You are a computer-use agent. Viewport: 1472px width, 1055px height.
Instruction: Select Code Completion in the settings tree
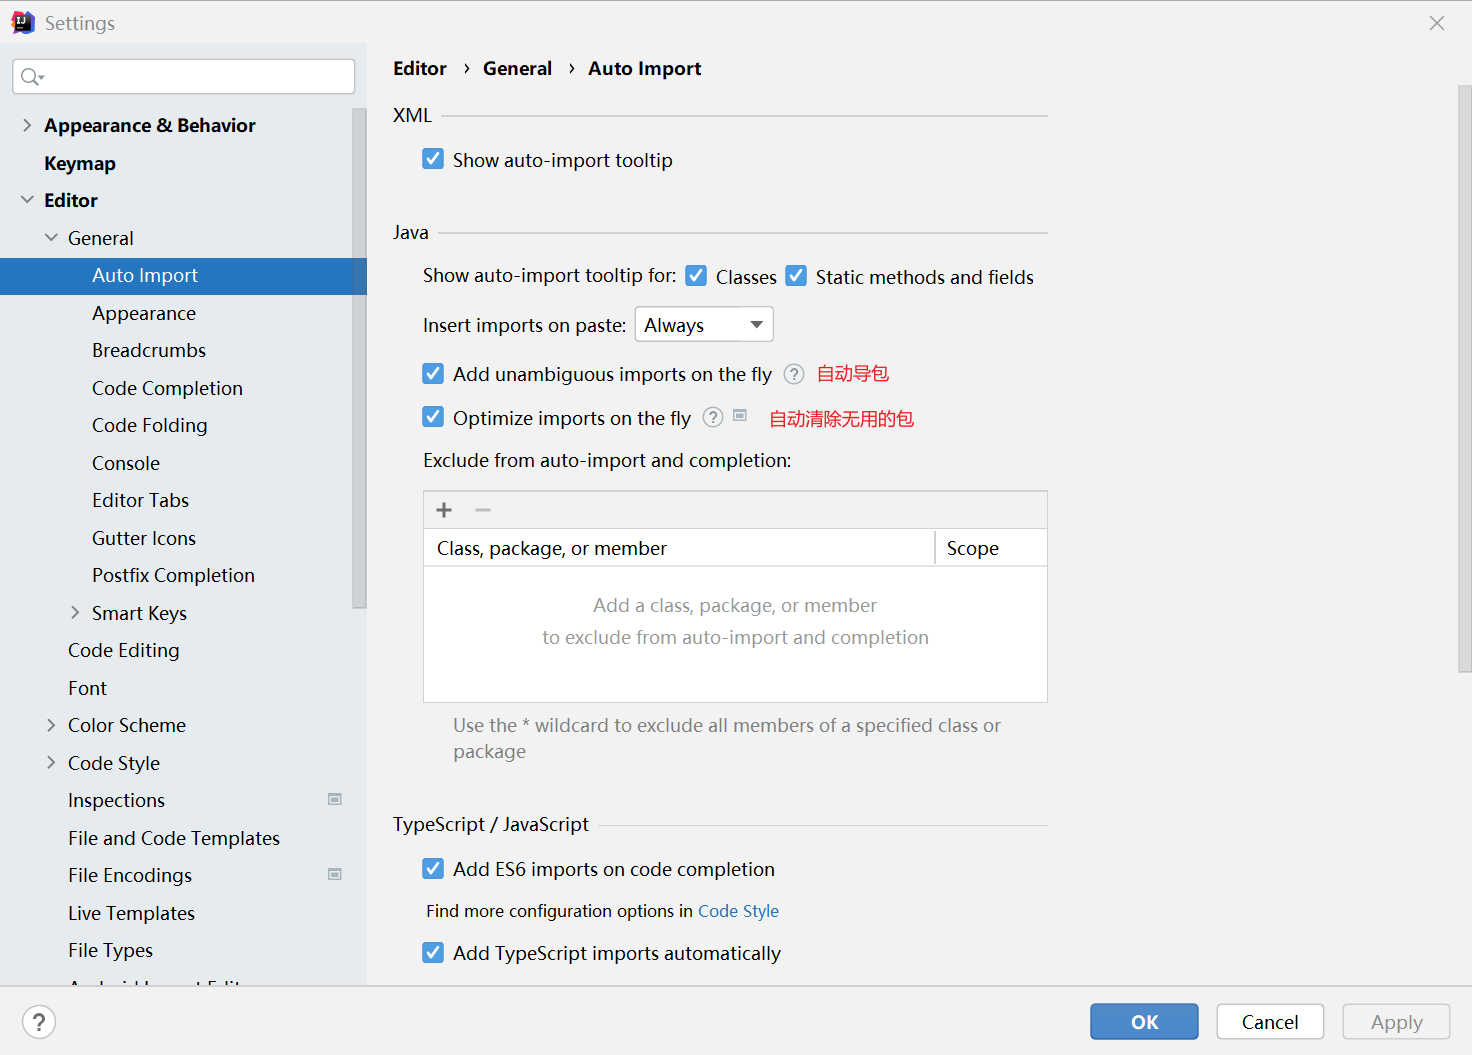(167, 388)
